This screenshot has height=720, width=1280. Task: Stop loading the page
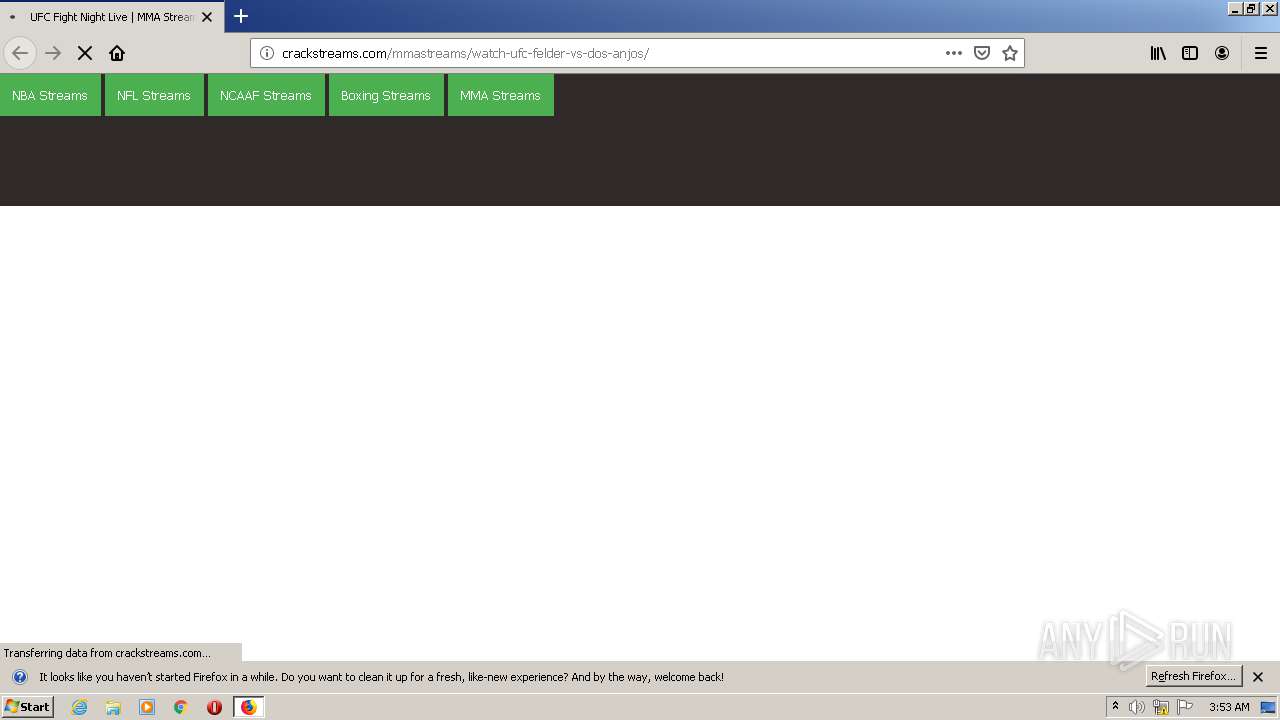pyautogui.click(x=85, y=53)
